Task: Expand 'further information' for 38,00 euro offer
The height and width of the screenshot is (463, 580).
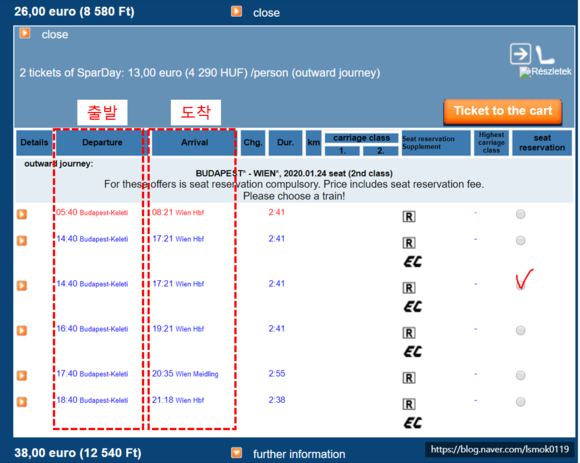Action: pos(237,453)
